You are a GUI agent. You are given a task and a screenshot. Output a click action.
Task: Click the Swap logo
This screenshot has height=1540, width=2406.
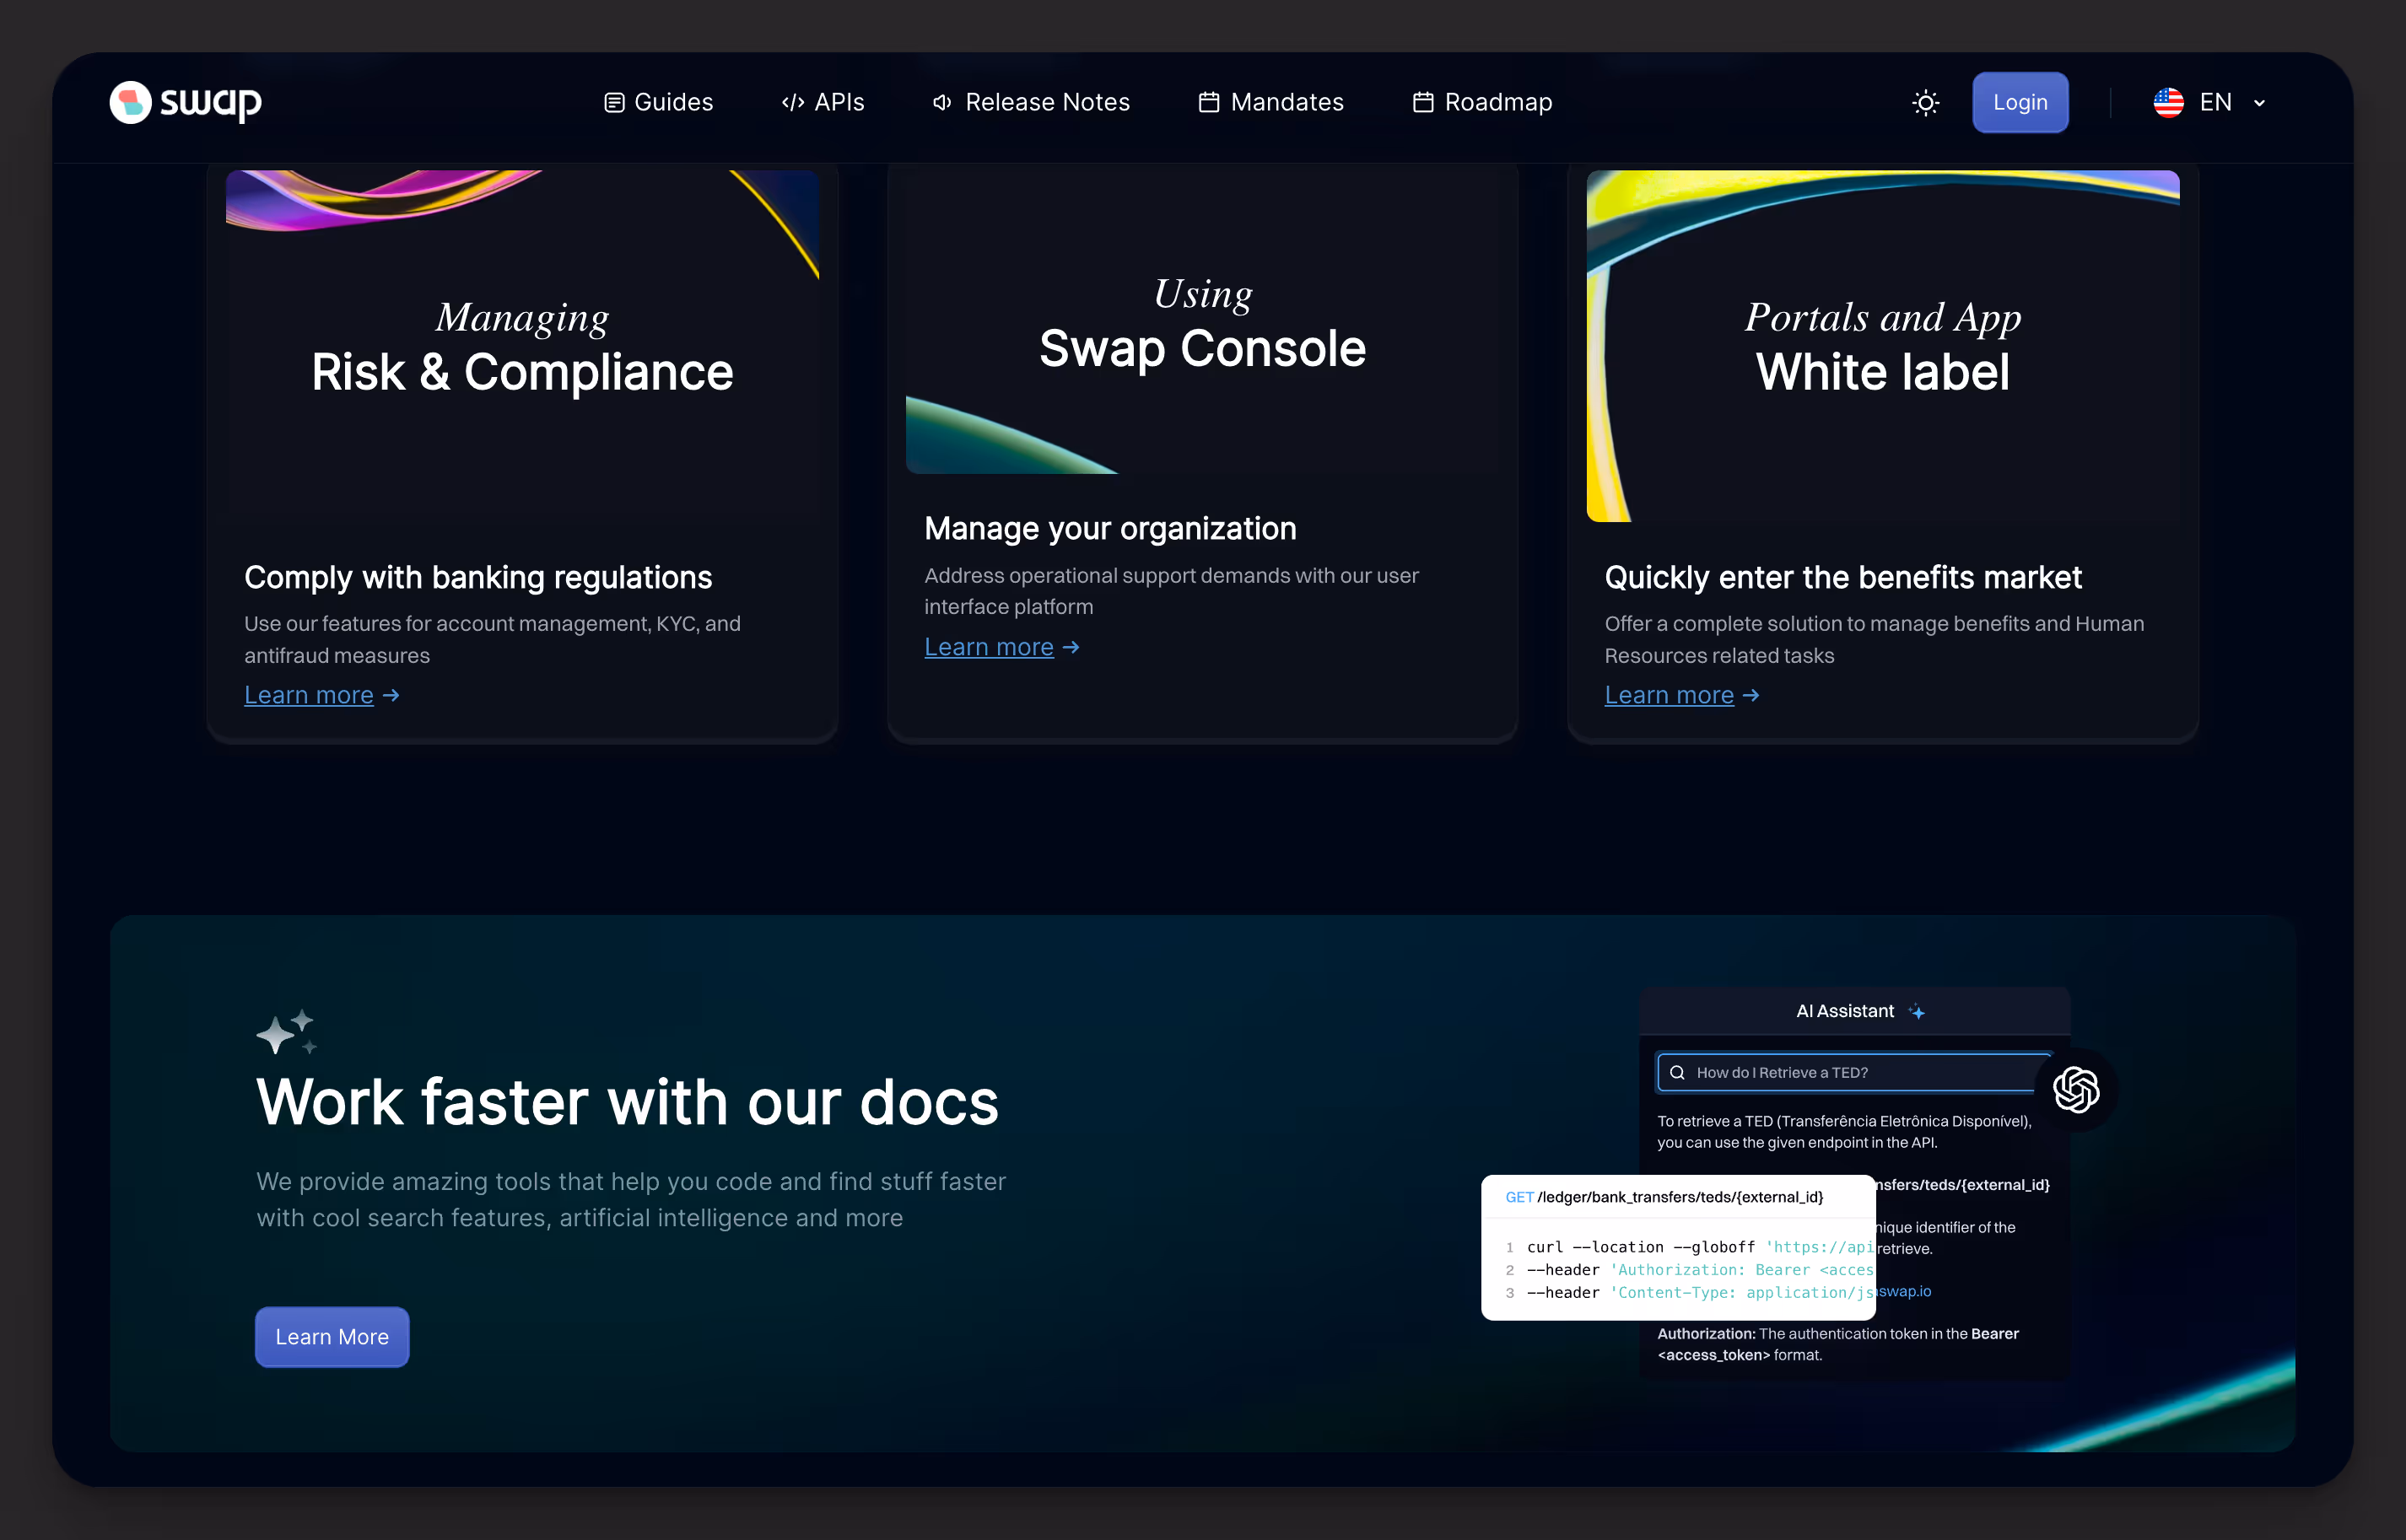point(186,102)
